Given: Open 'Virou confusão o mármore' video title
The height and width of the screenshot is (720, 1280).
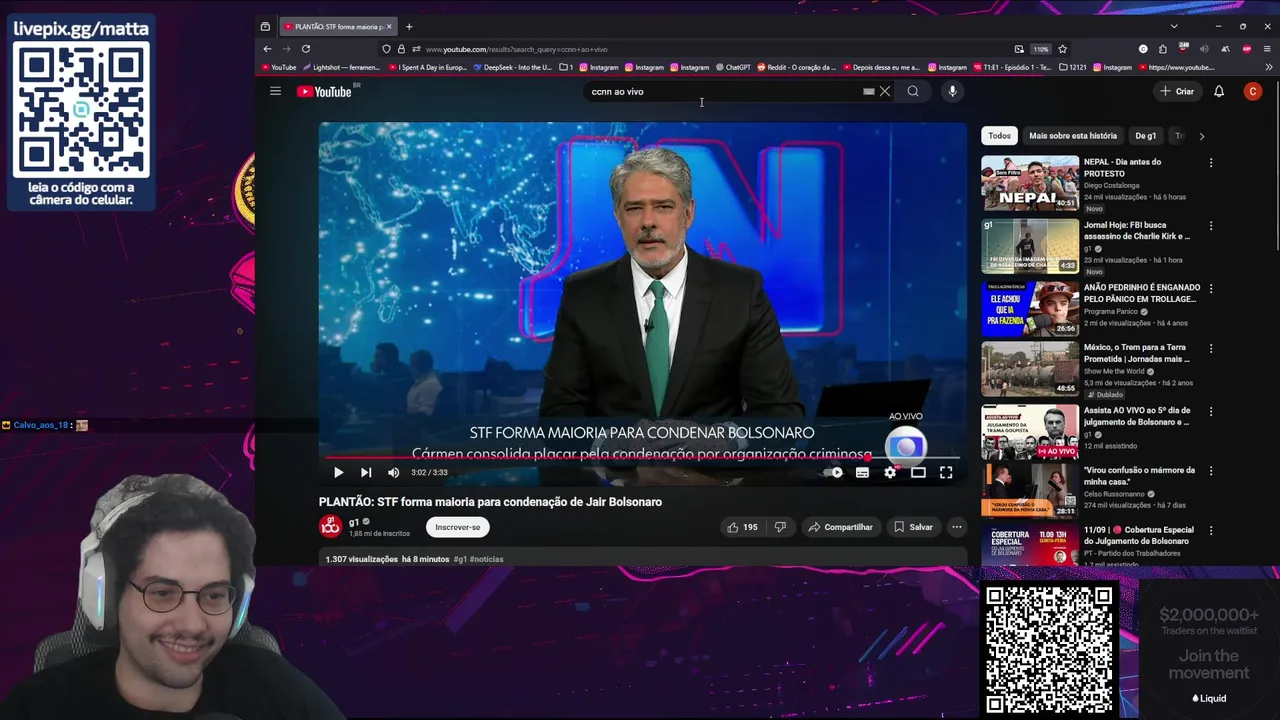Looking at the screenshot, I should (1139, 476).
